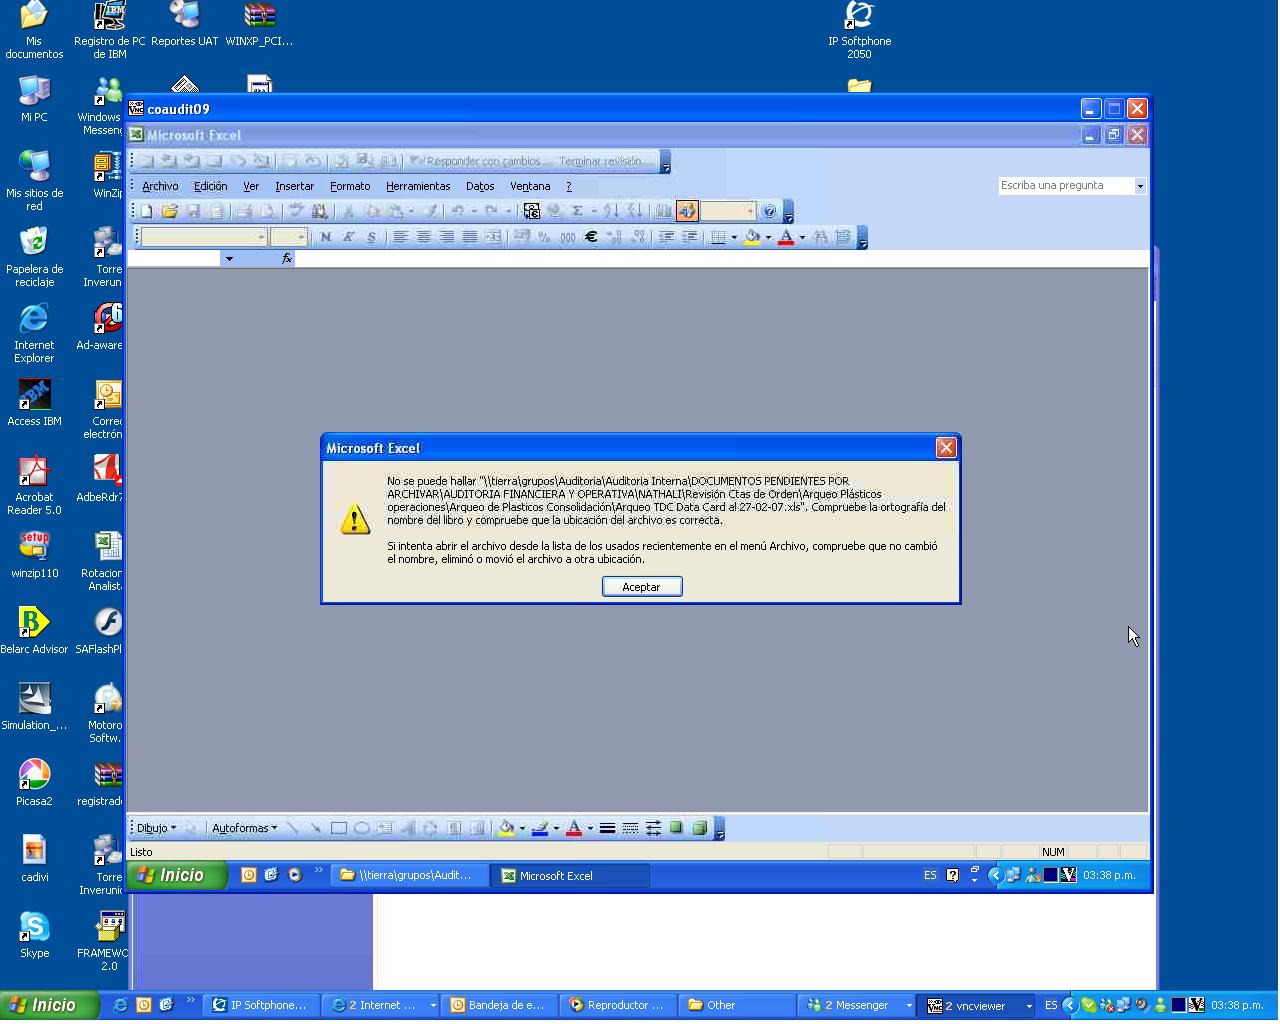Run the Spelling check tool
1280x1024 pixels.
pyautogui.click(x=296, y=211)
